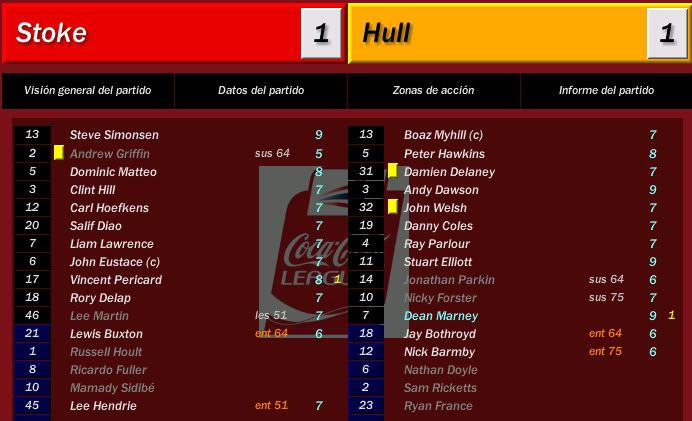
Task: Click Andy Dawson's rating of 9
Action: click(653, 190)
